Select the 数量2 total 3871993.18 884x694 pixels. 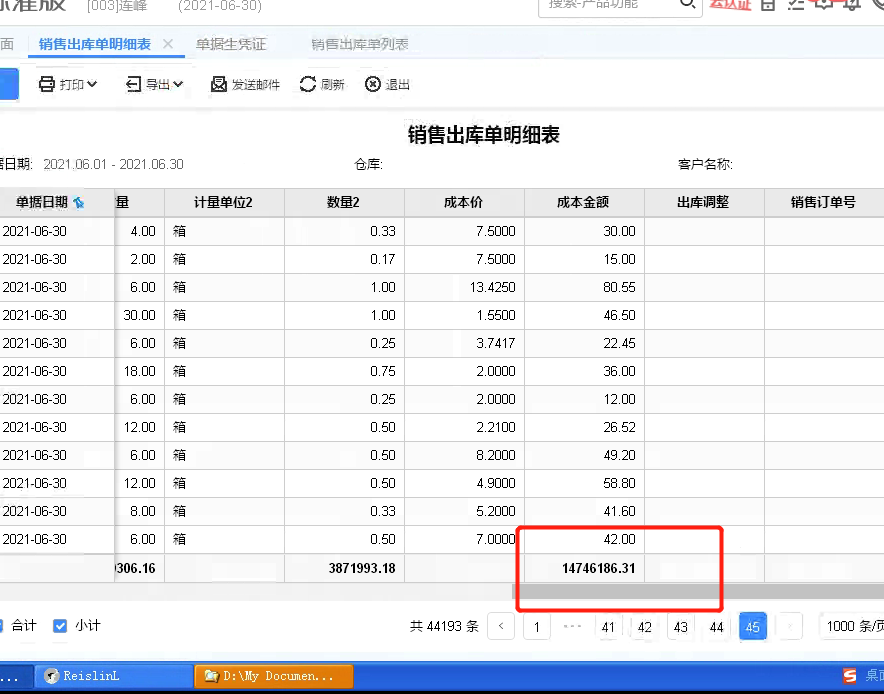click(344, 568)
